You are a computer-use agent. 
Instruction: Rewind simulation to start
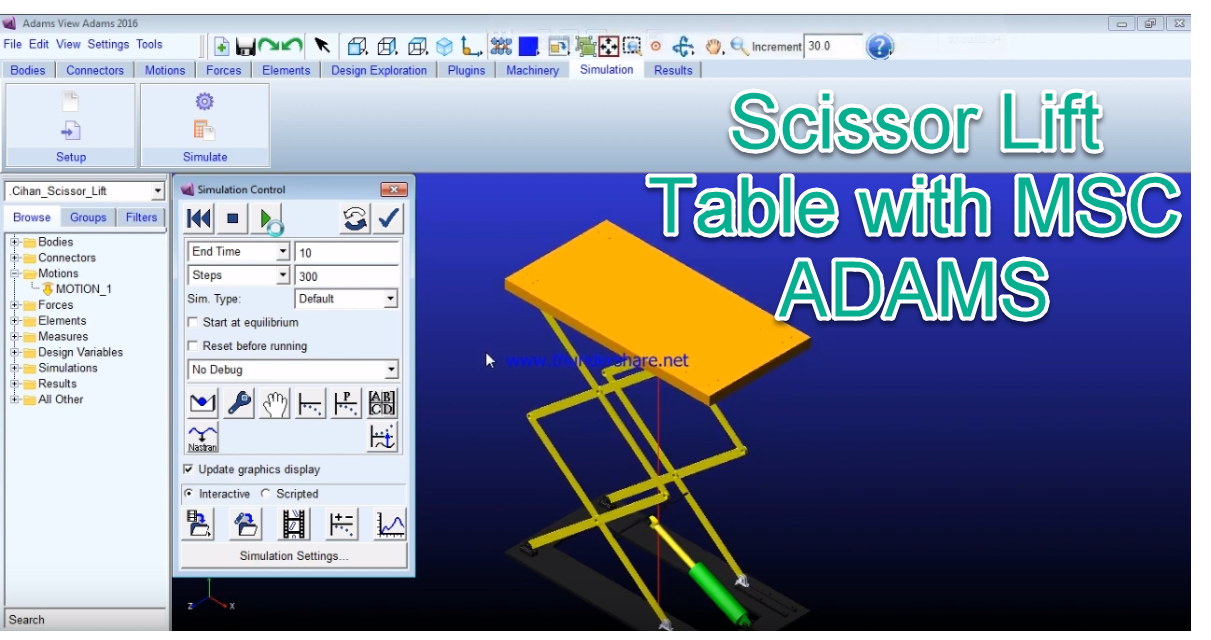200,218
